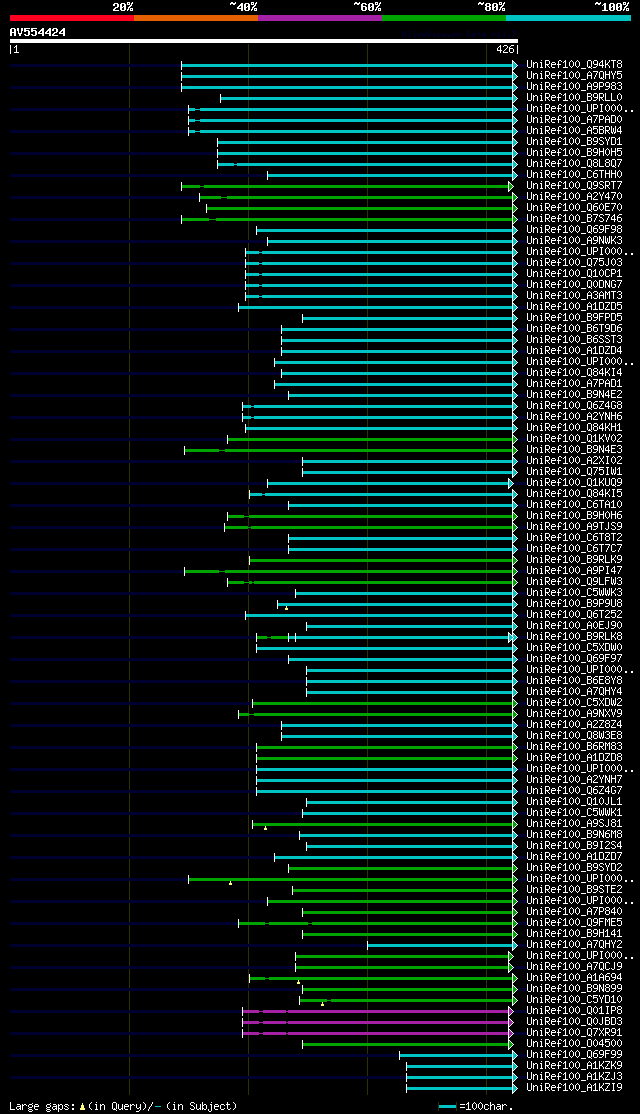Screen dimensions: 640x1114
Task: Select the label UniRef100_Q9FME5
Action: (x=574, y=924)
